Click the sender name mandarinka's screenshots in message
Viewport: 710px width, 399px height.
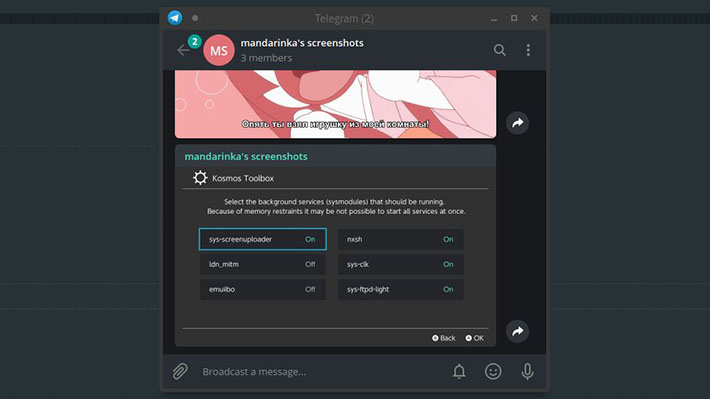(246, 157)
